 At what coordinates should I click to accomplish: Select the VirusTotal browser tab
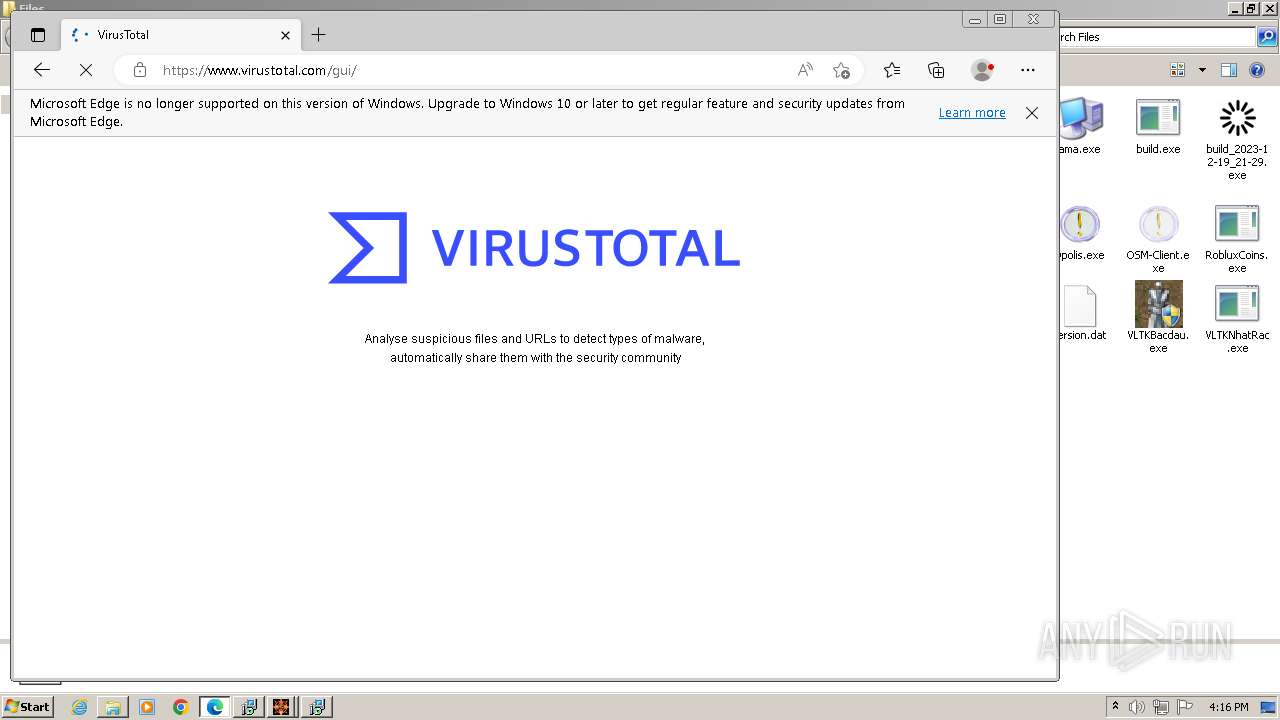180,35
